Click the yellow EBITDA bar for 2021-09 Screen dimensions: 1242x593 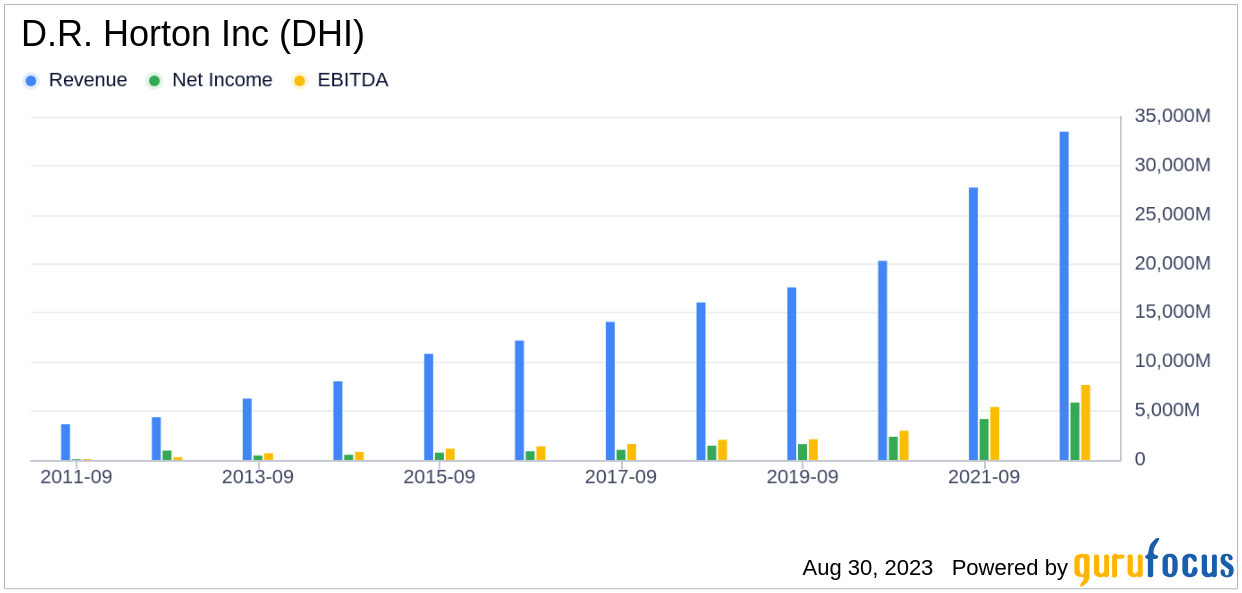pyautogui.click(x=995, y=434)
